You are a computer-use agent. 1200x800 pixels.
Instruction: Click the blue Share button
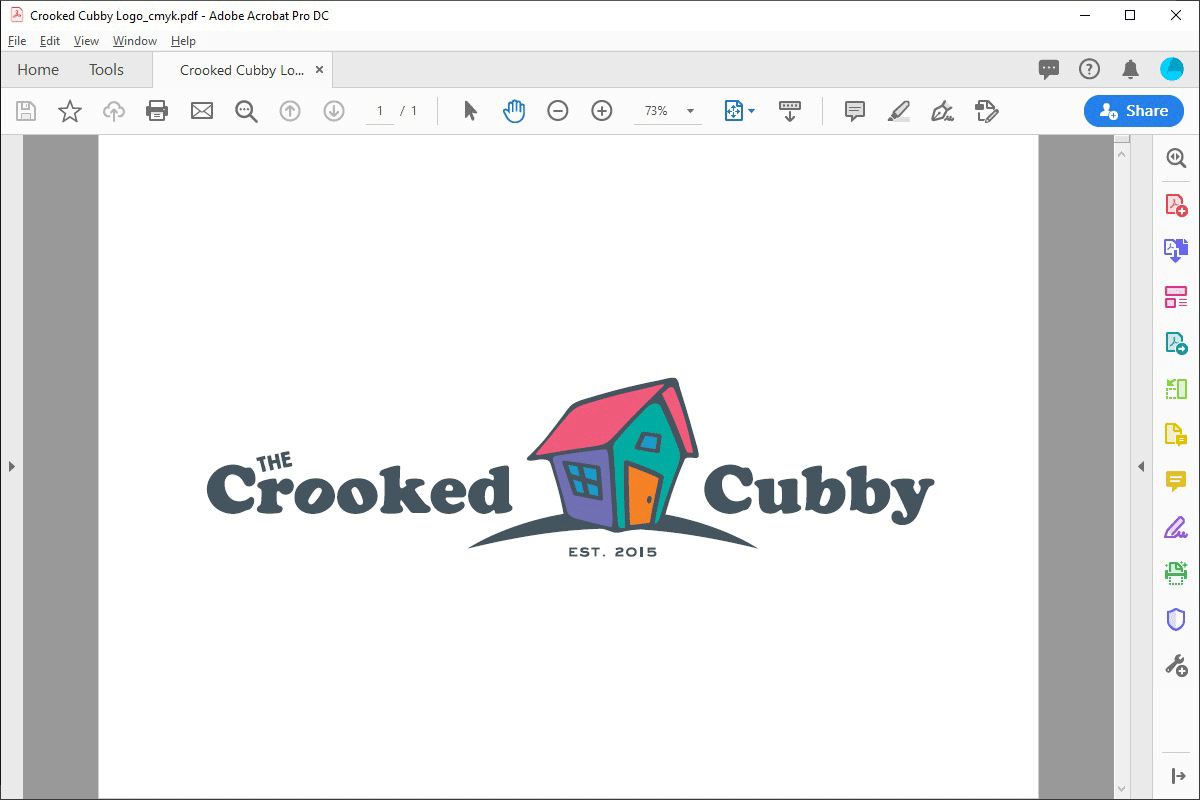point(1132,111)
